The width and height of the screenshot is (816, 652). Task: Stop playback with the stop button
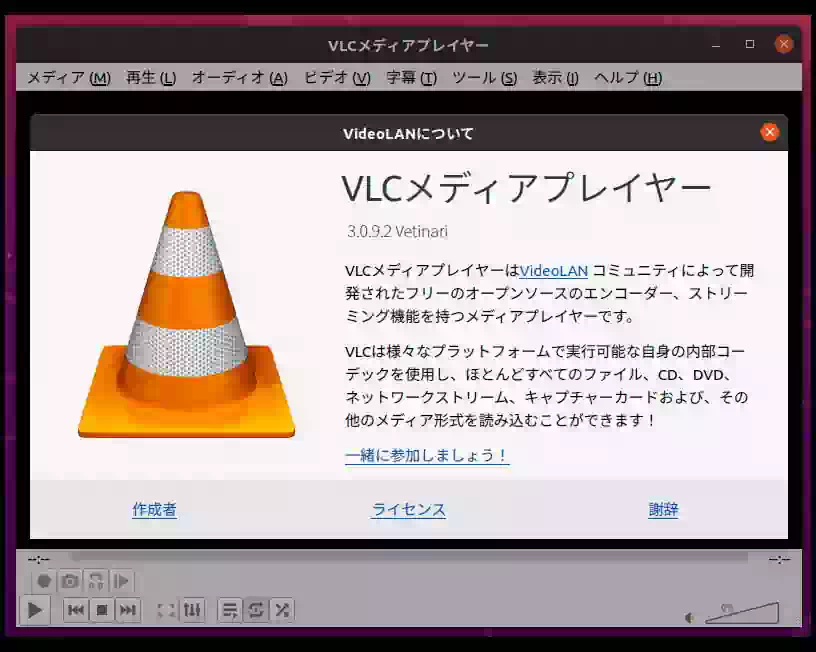tap(102, 610)
